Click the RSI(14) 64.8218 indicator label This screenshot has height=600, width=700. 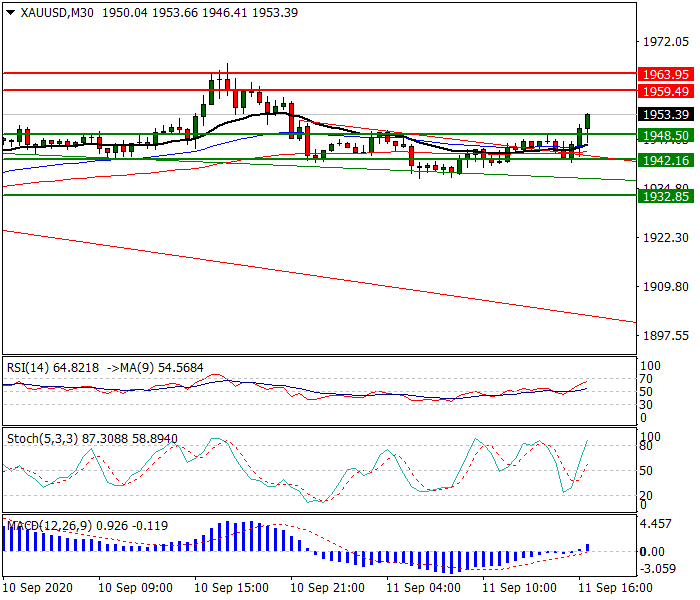pyautogui.click(x=53, y=368)
